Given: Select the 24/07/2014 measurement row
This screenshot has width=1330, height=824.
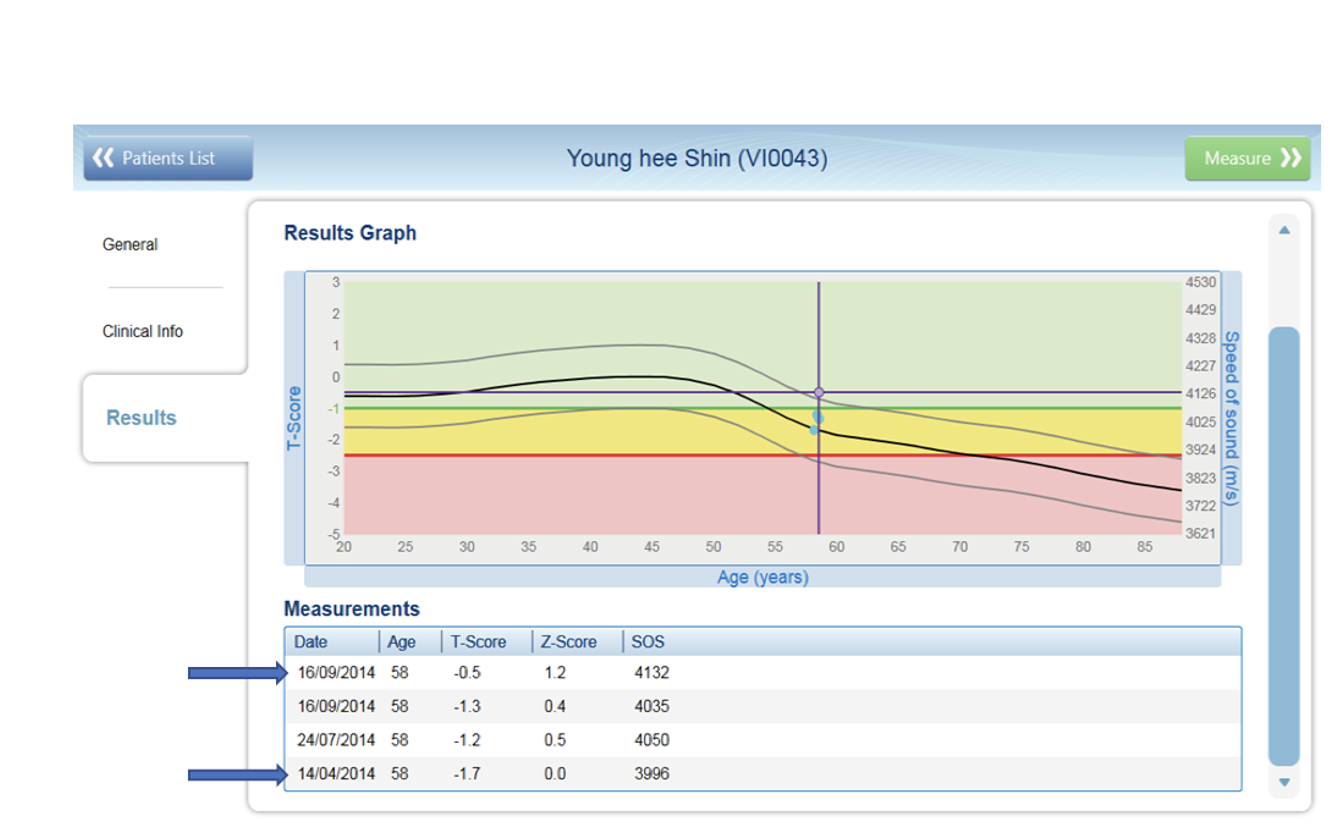Looking at the screenshot, I should [763, 740].
